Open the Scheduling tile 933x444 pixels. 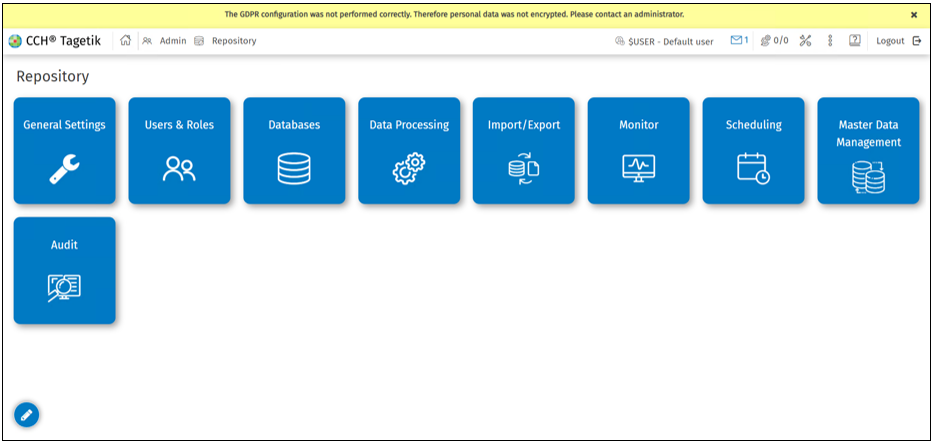(753, 151)
